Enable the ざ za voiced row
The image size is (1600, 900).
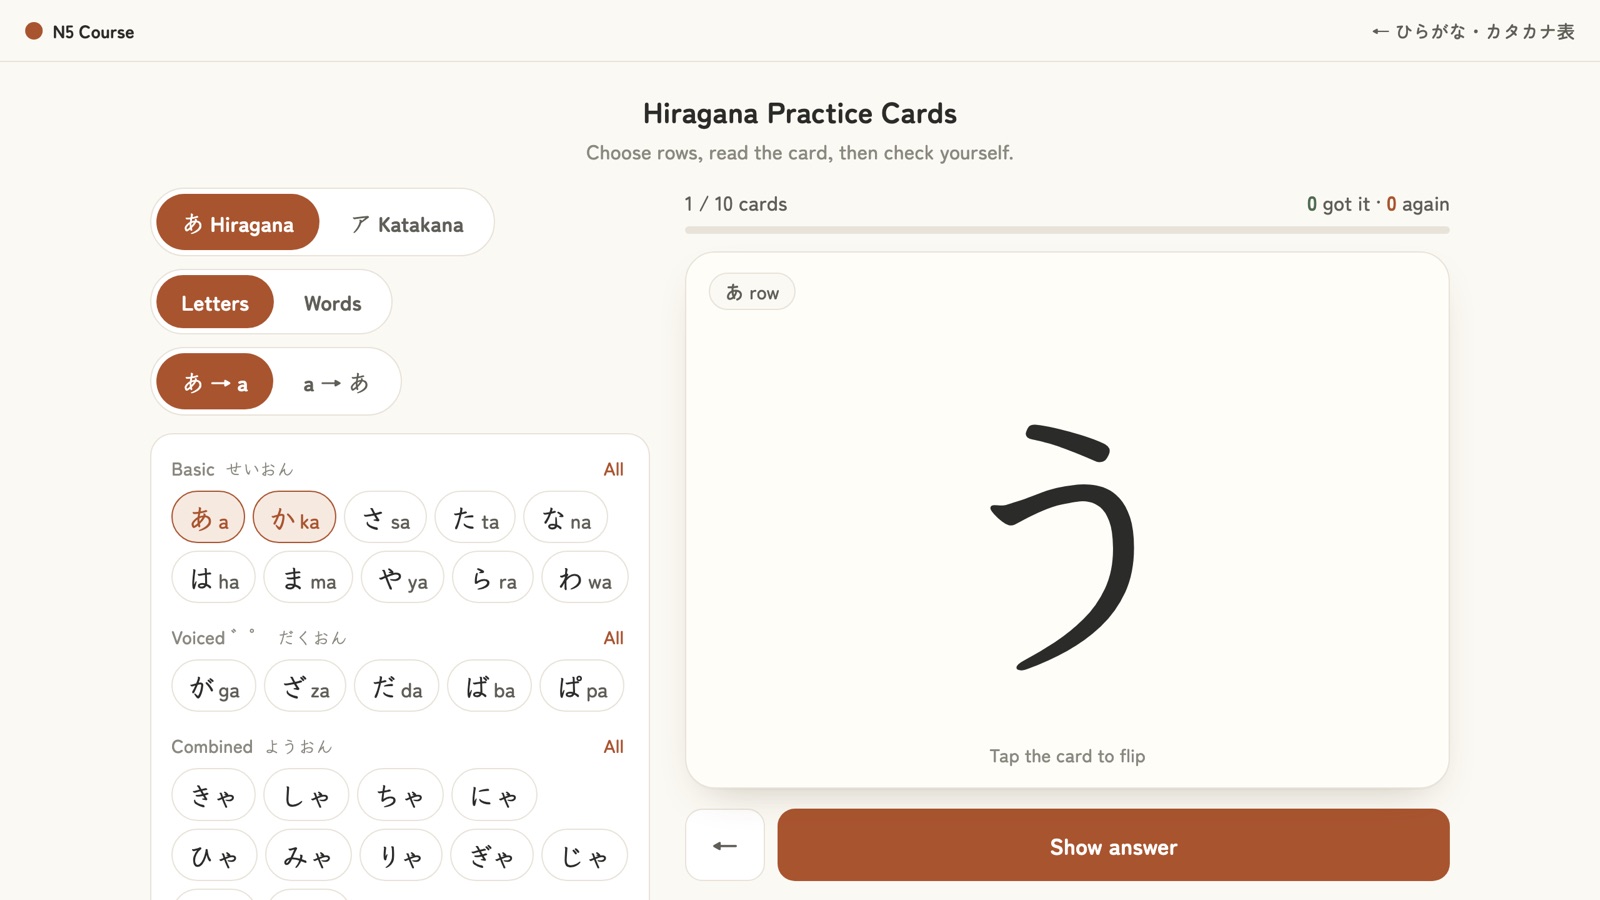click(x=305, y=687)
